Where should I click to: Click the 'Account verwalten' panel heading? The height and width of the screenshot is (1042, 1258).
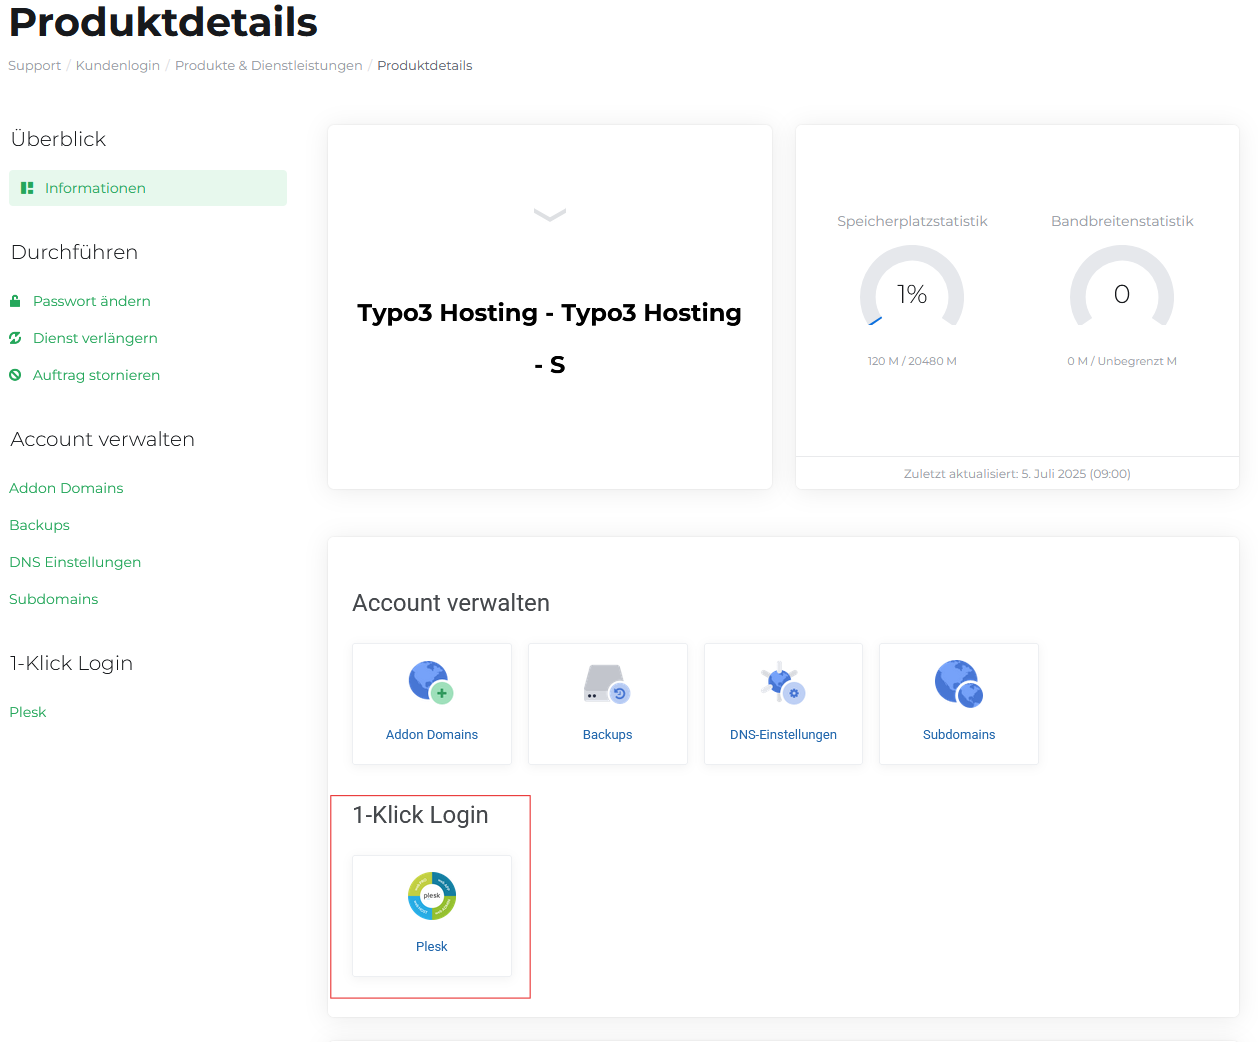coord(451,603)
